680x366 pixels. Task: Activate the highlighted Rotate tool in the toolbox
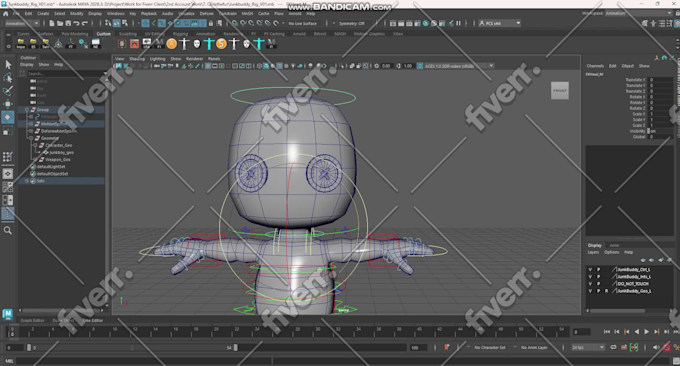tap(8, 117)
